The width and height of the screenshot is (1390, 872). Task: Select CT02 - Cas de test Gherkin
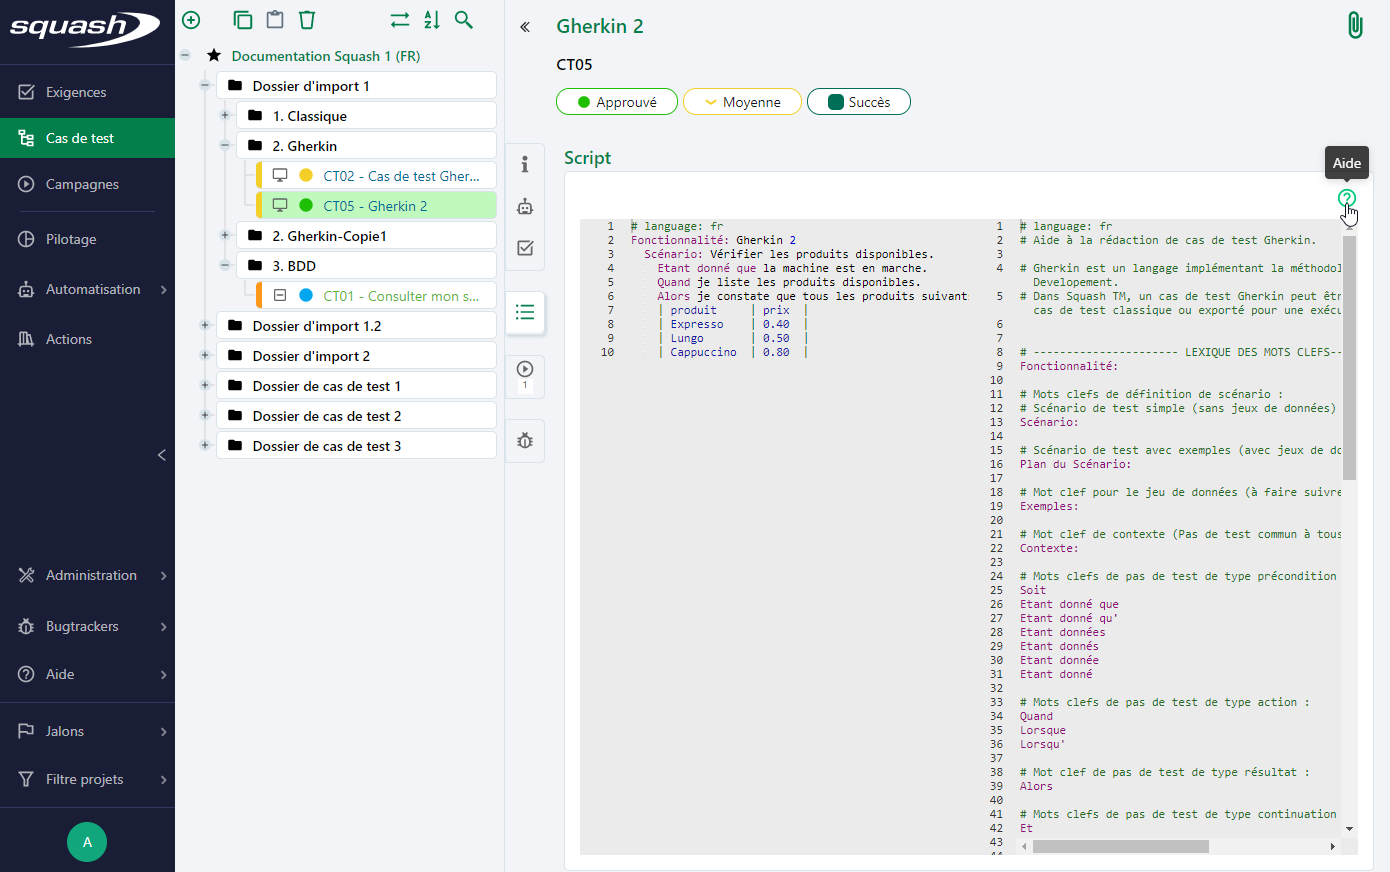pyautogui.click(x=401, y=176)
